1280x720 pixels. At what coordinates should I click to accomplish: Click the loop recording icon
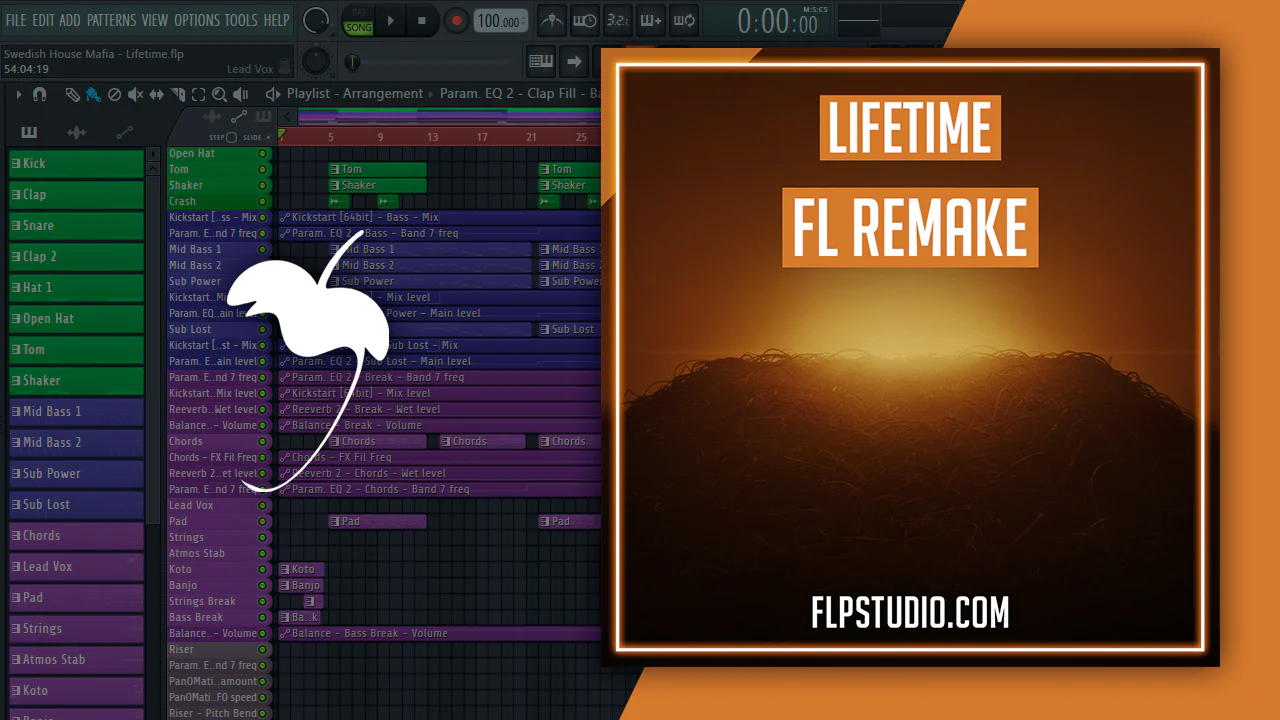[684, 20]
